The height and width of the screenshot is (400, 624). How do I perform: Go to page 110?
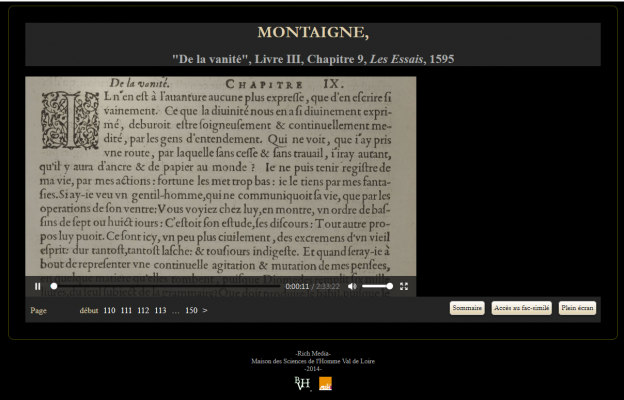[x=109, y=310]
